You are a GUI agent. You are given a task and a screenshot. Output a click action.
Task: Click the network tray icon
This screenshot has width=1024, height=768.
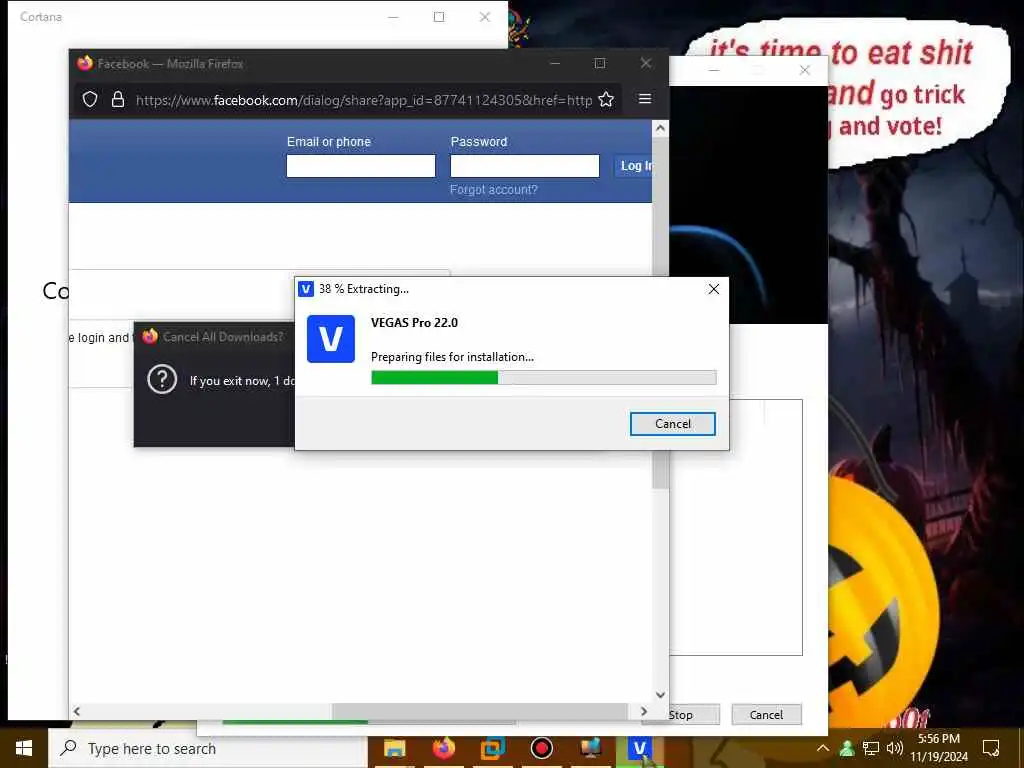click(871, 748)
